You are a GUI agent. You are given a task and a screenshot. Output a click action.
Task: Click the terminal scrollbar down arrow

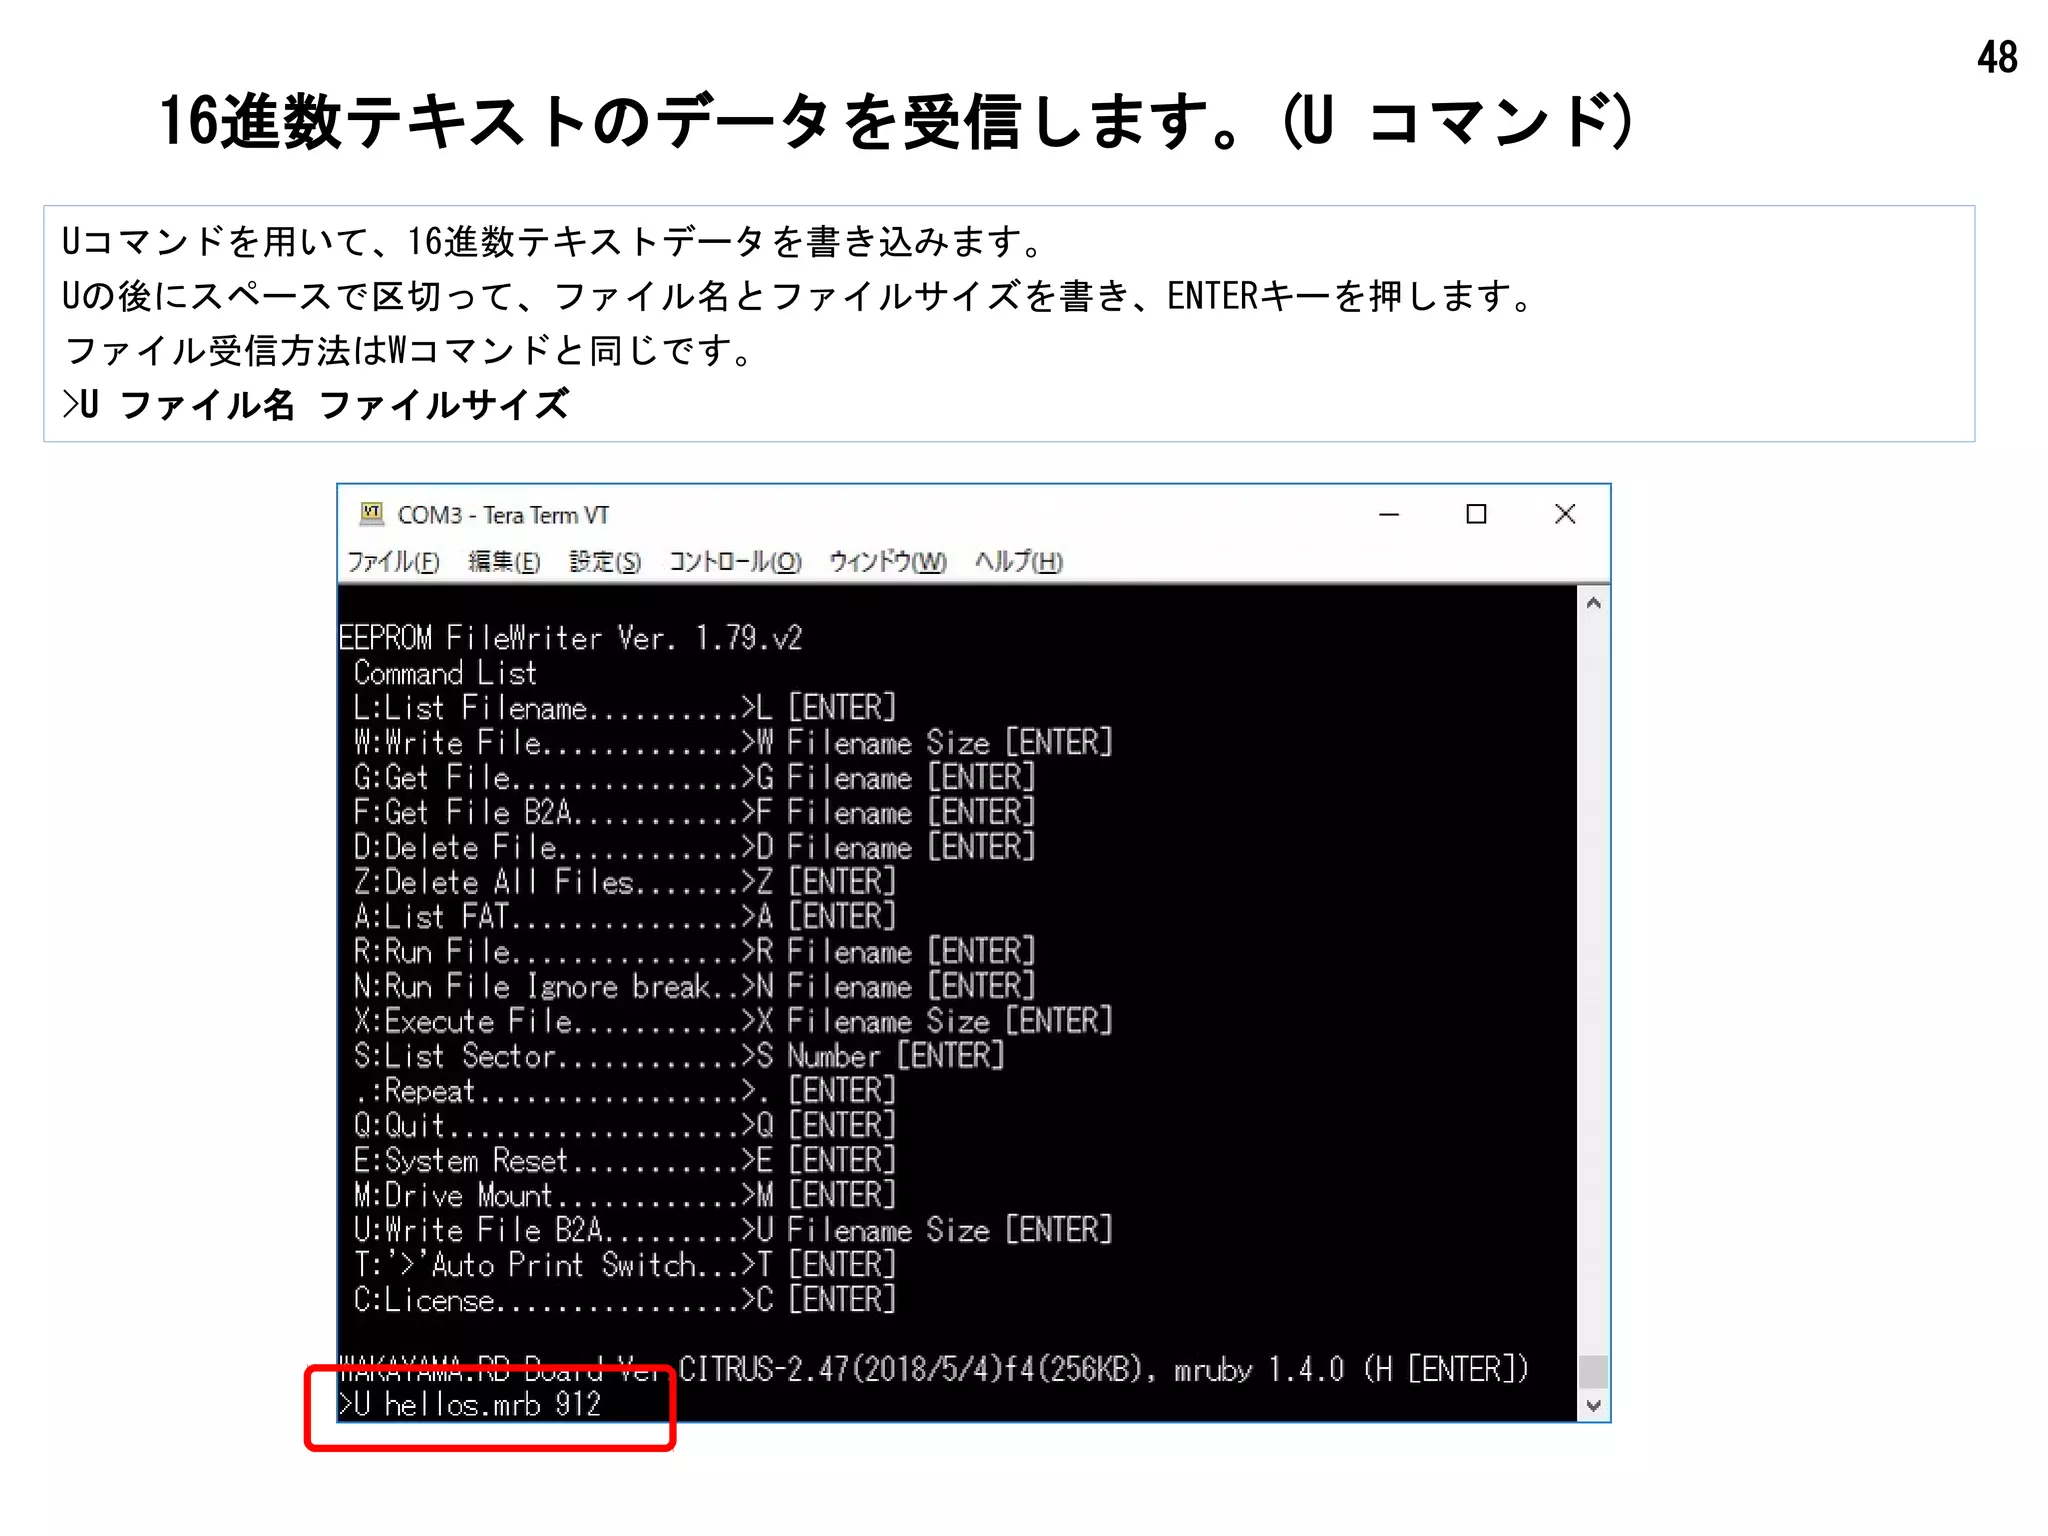tap(1594, 1405)
